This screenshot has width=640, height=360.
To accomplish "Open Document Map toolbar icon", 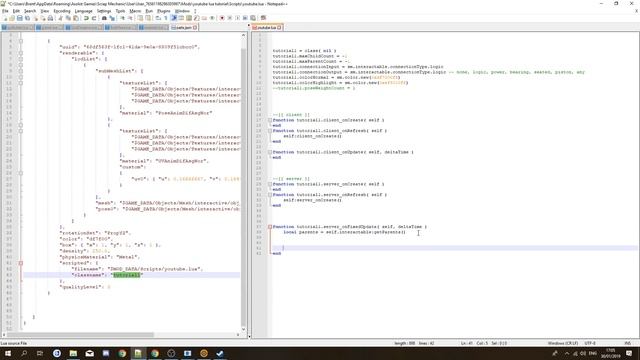I will pos(189,18).
